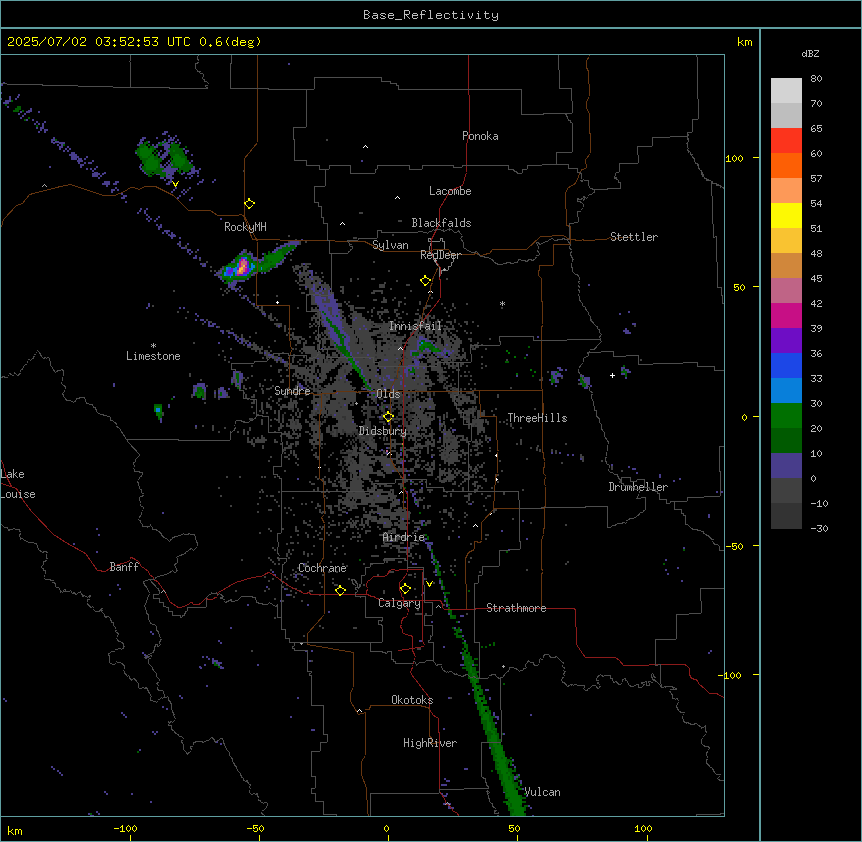Image resolution: width=862 pixels, height=842 pixels.
Task: Select the magenta 42-39 dBZ legend swatch
Action: (786, 315)
